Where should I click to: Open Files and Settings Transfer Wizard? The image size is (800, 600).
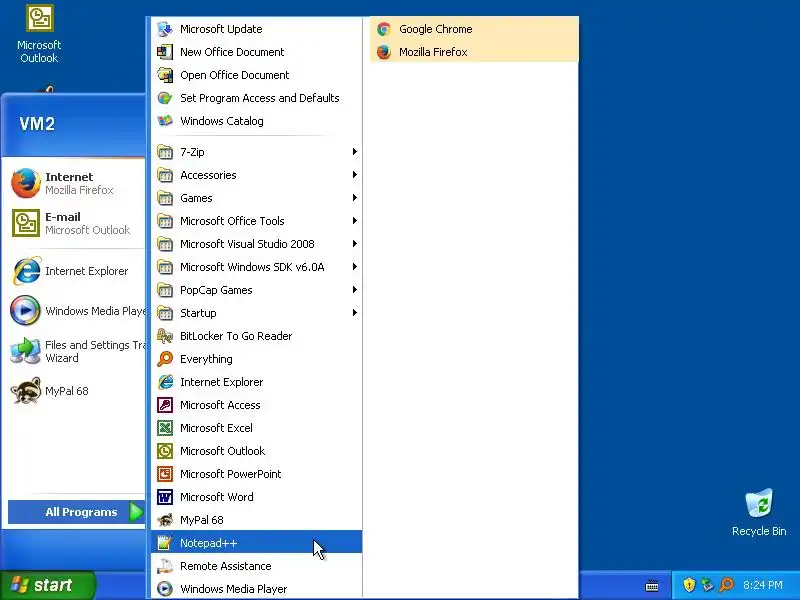(76, 351)
